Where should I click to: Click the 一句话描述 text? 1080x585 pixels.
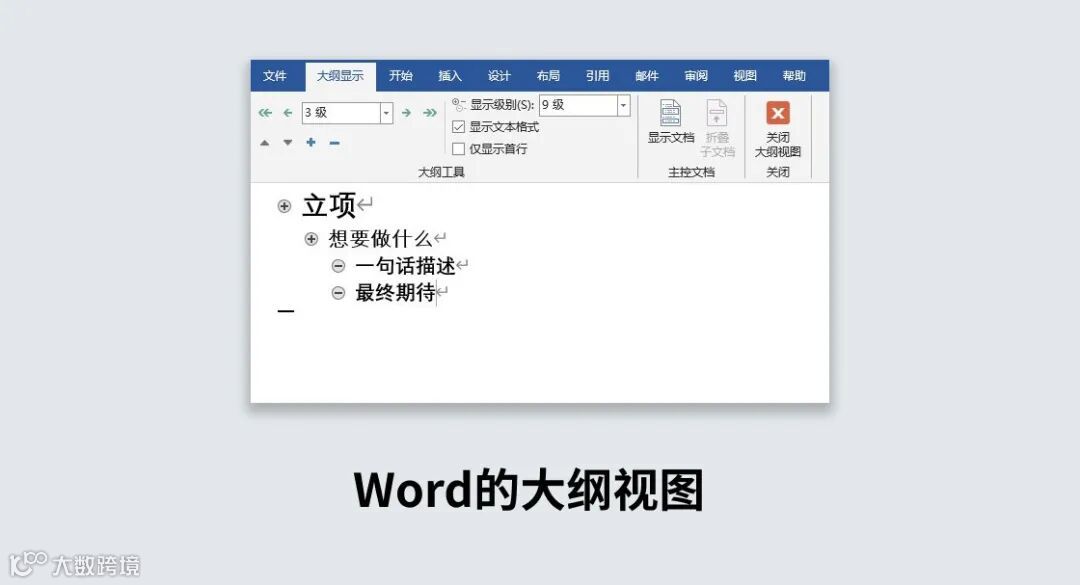click(406, 266)
